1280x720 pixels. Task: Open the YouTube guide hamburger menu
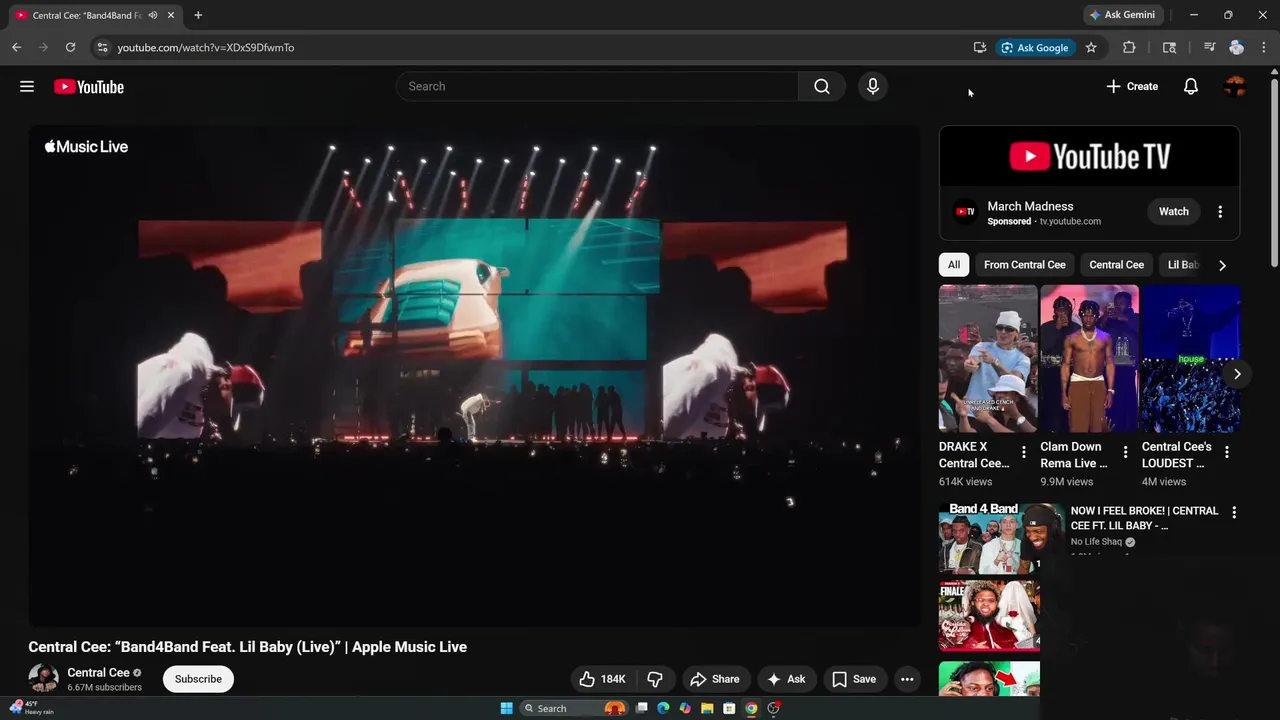(x=27, y=87)
